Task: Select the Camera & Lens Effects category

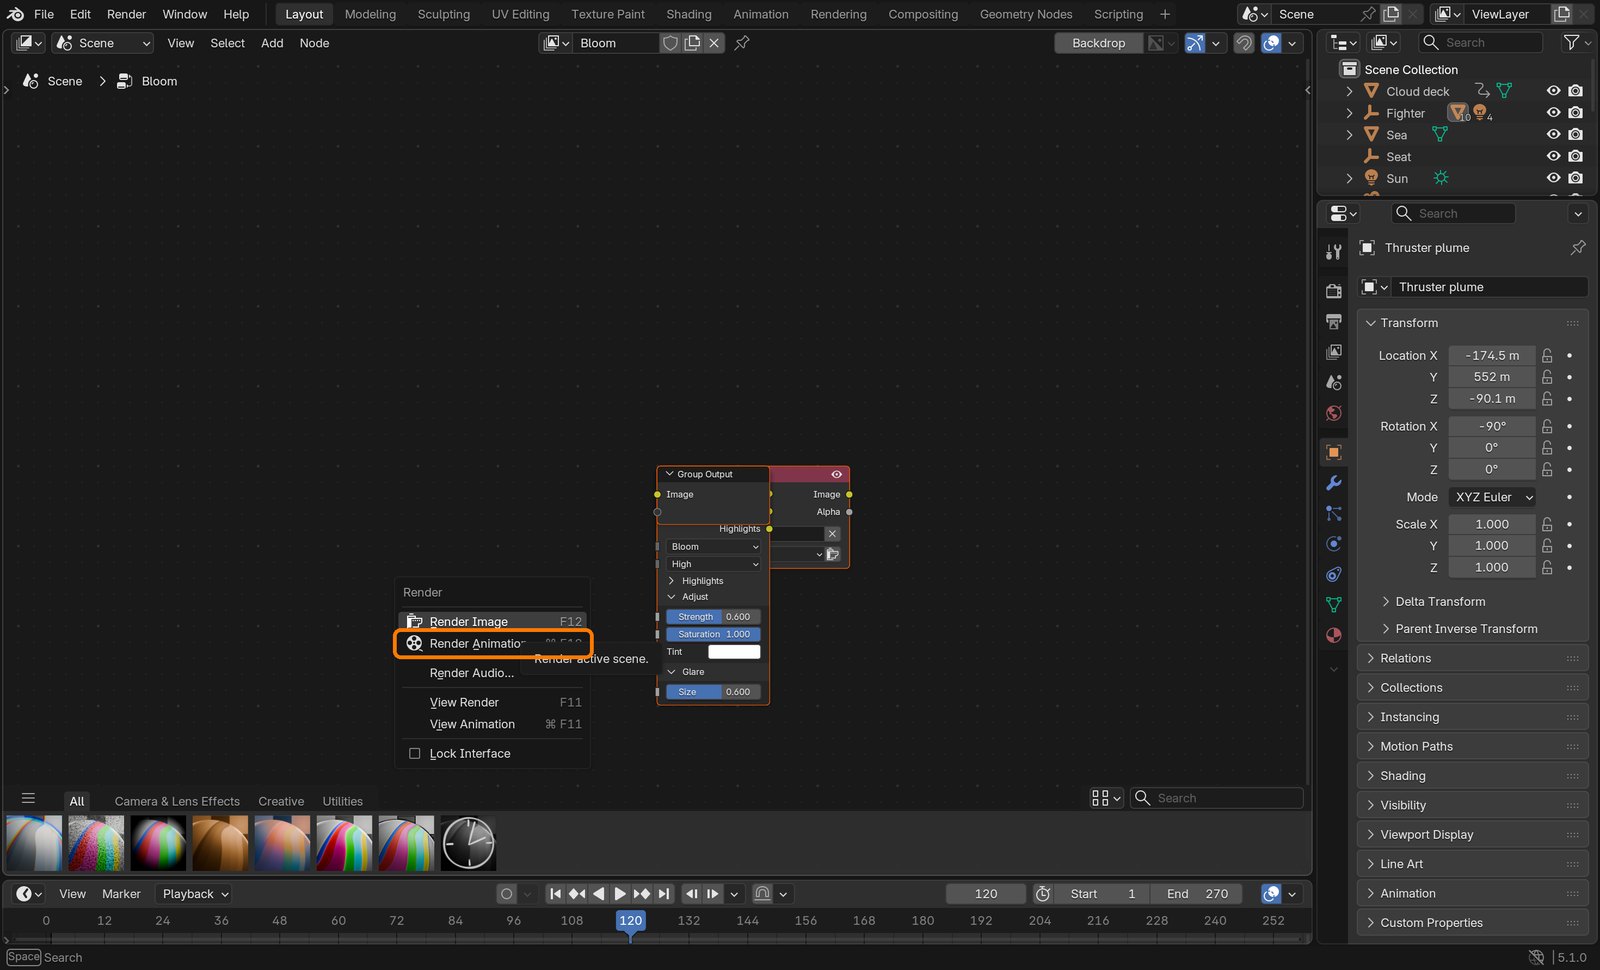Action: point(177,802)
